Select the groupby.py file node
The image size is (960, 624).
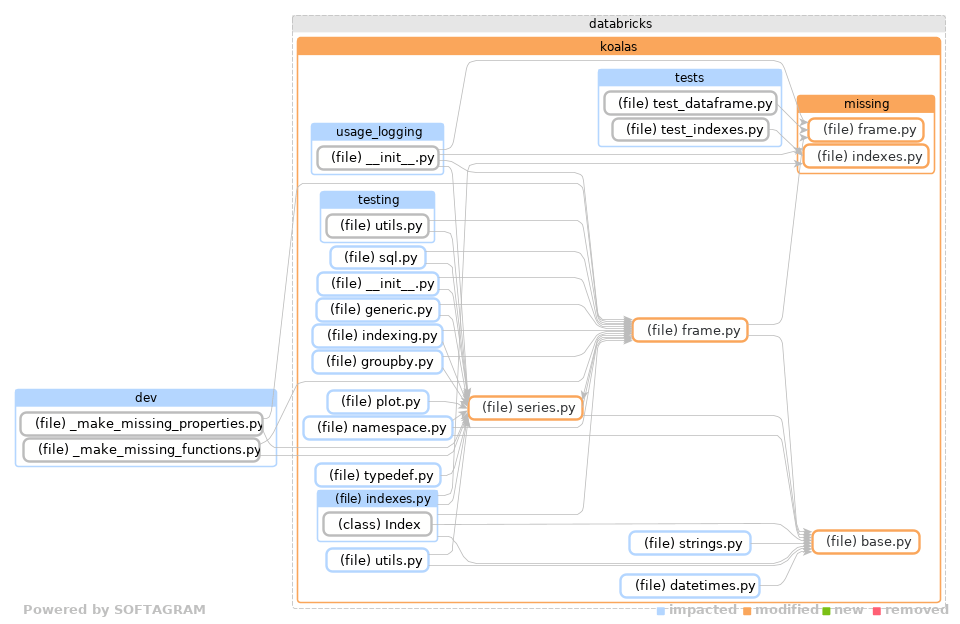[377, 361]
